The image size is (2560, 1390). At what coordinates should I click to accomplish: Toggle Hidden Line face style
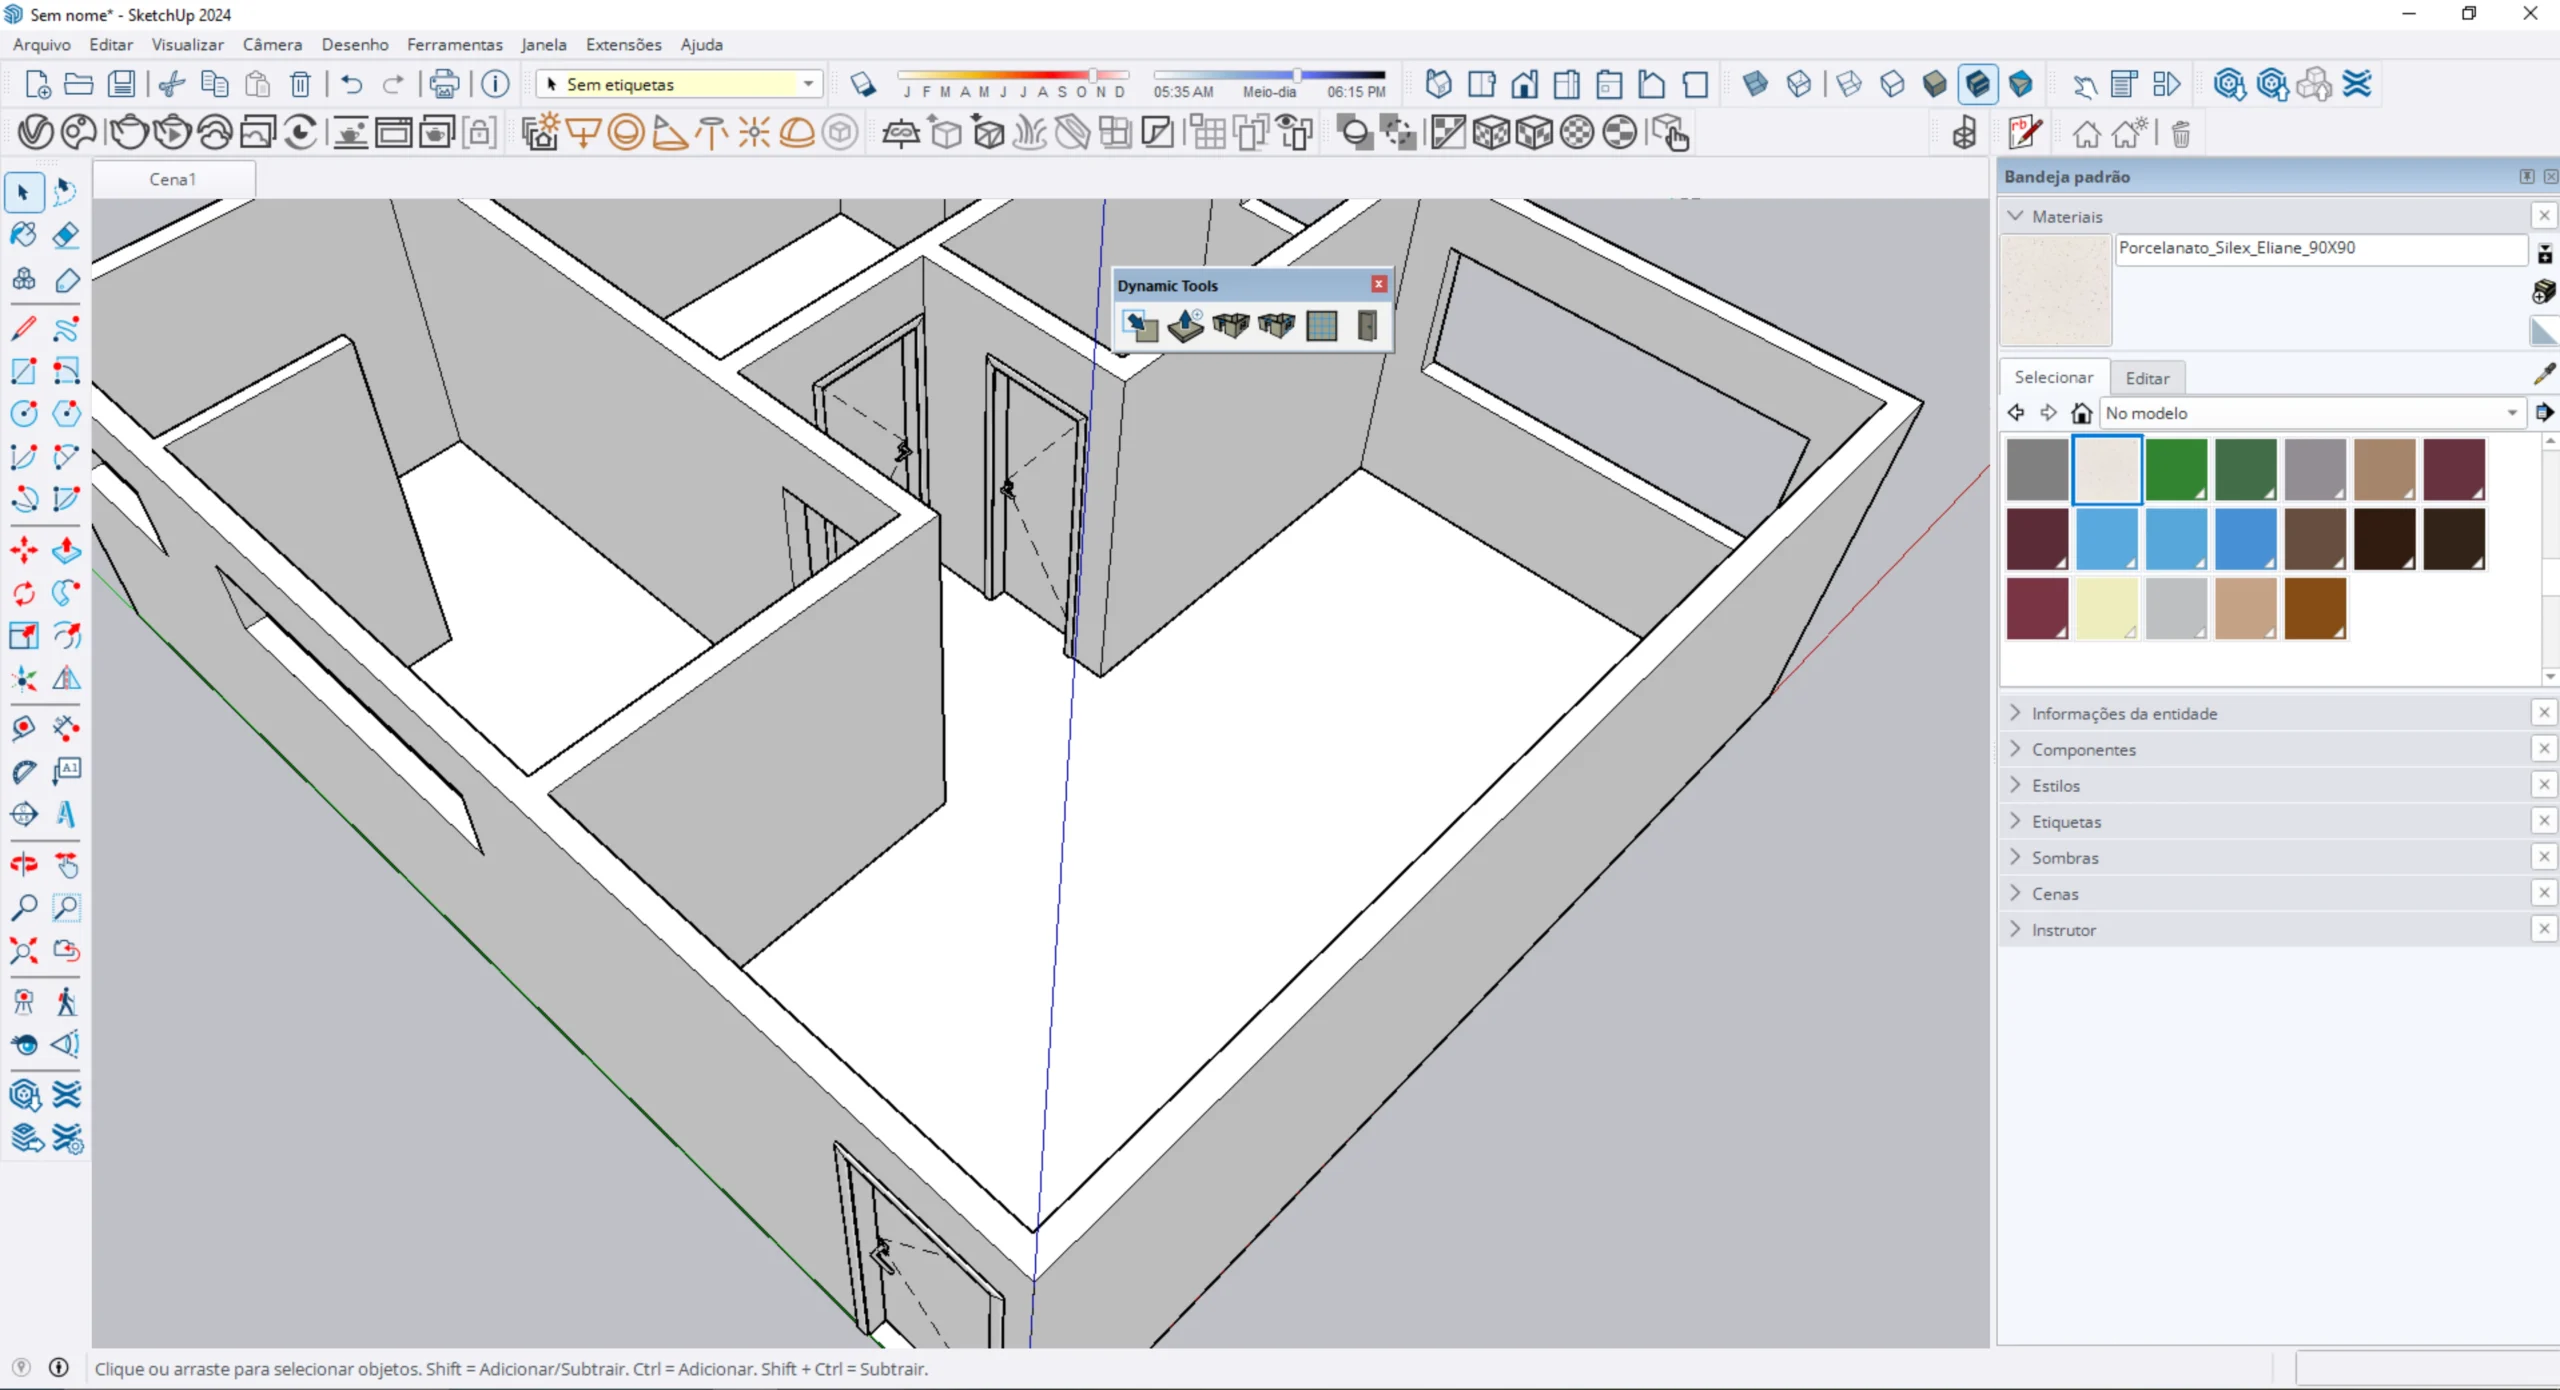click(1892, 84)
